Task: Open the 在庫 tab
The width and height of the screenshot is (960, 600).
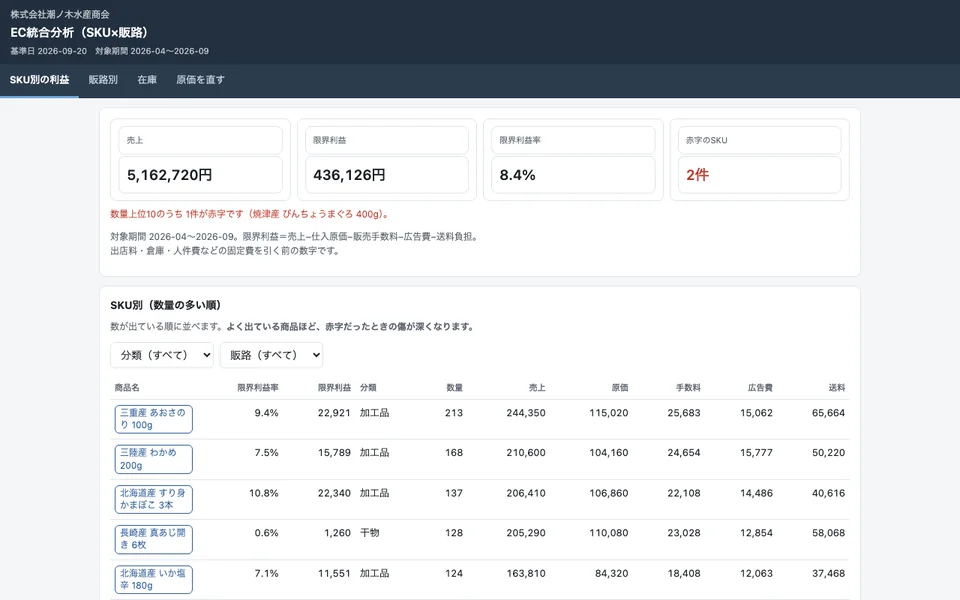Action: point(147,80)
